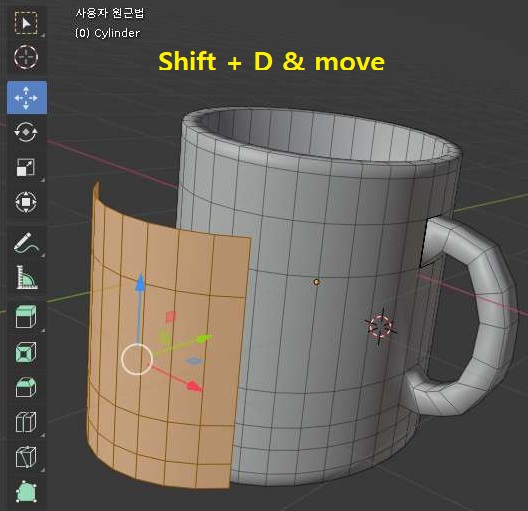Select the Loop Cut tool
Screen dimensions: 528x511
(26, 422)
